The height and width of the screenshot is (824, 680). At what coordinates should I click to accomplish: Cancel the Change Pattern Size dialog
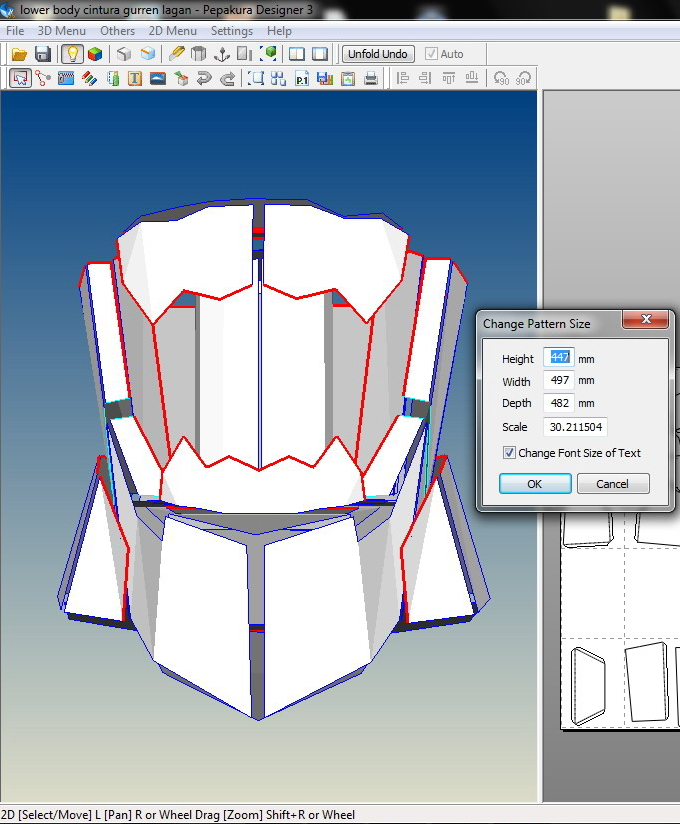(x=612, y=484)
